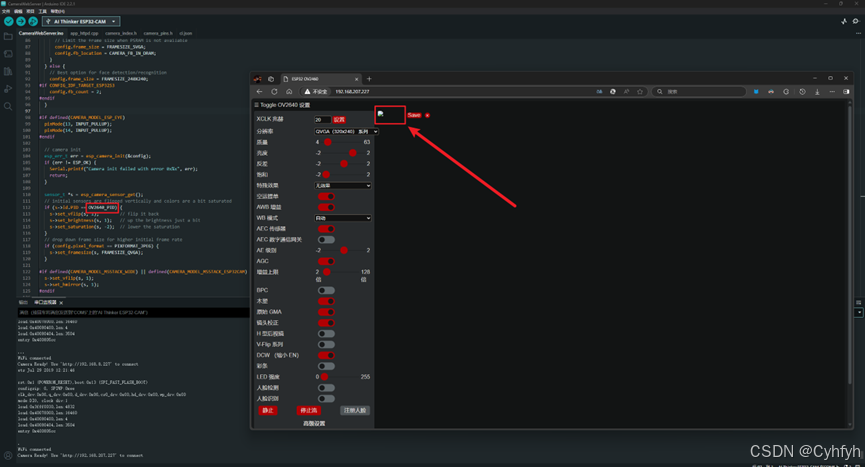Click the Arduino Upload arrow button
Screen dimensions: 865x467
[x=21, y=22]
